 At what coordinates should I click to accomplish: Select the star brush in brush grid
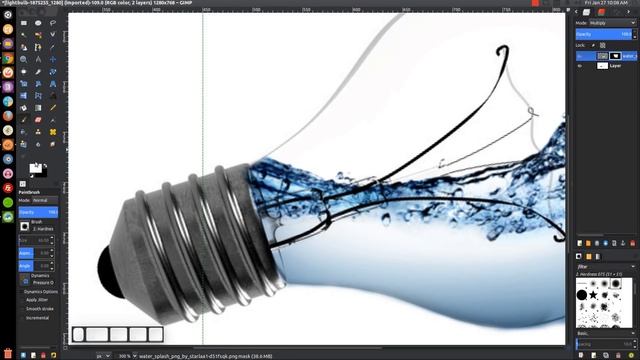(593, 295)
